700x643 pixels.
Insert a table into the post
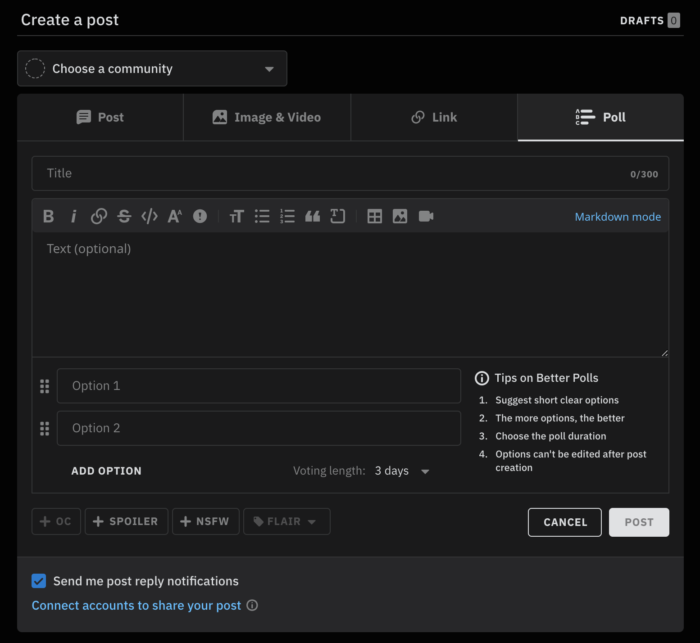pos(375,216)
